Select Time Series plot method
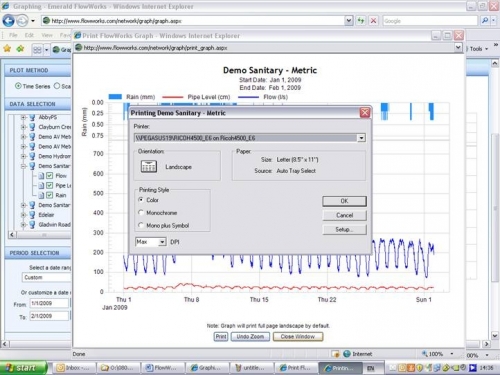The width and height of the screenshot is (500, 375). pyautogui.click(x=18, y=86)
